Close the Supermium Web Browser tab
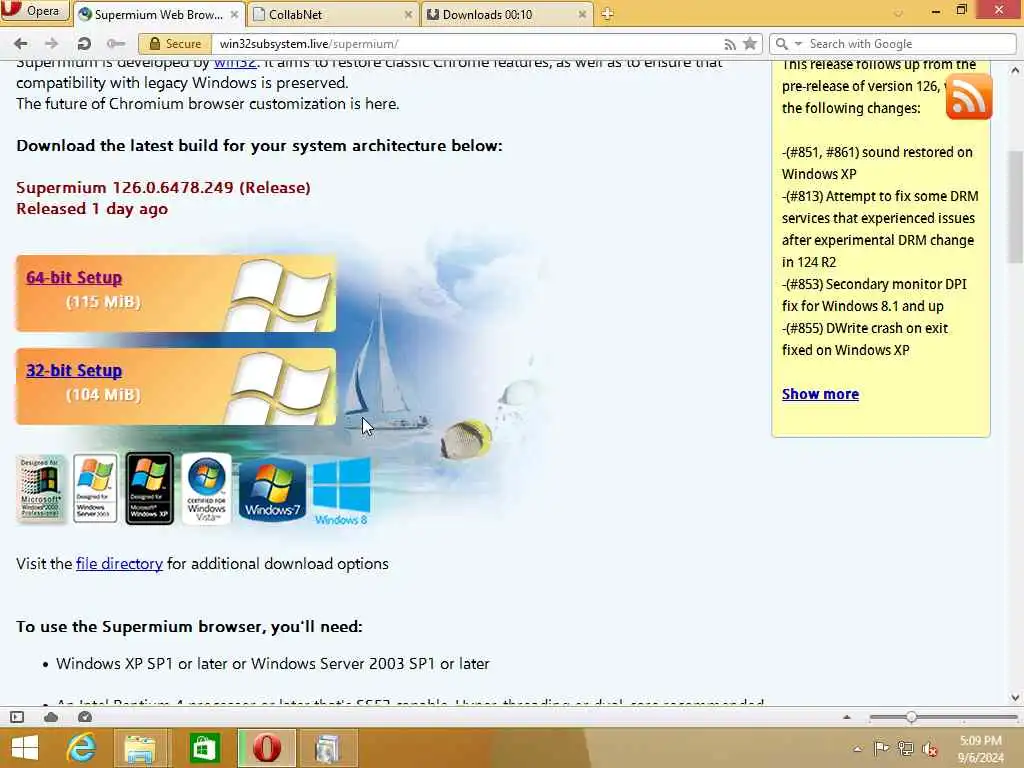 pyautogui.click(x=234, y=14)
